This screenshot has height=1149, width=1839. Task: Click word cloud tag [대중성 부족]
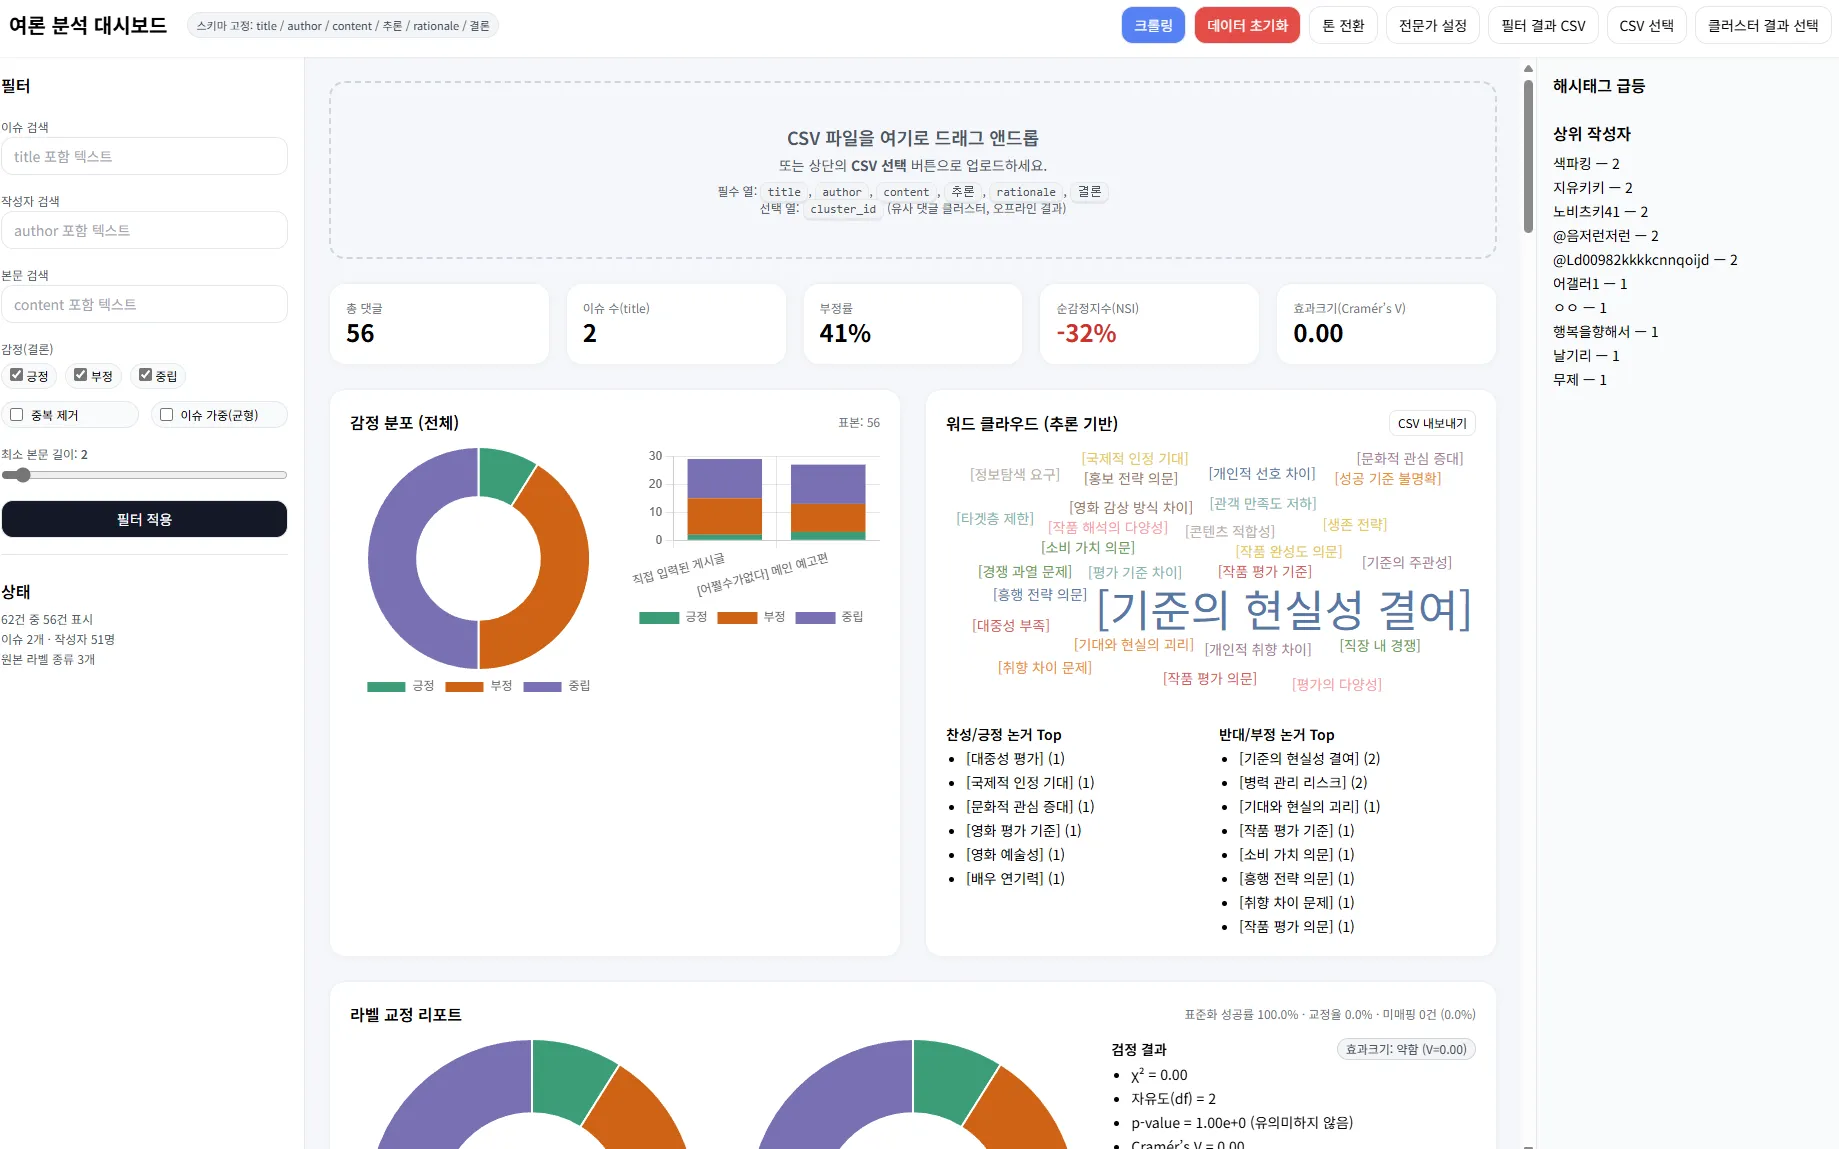tap(1011, 625)
